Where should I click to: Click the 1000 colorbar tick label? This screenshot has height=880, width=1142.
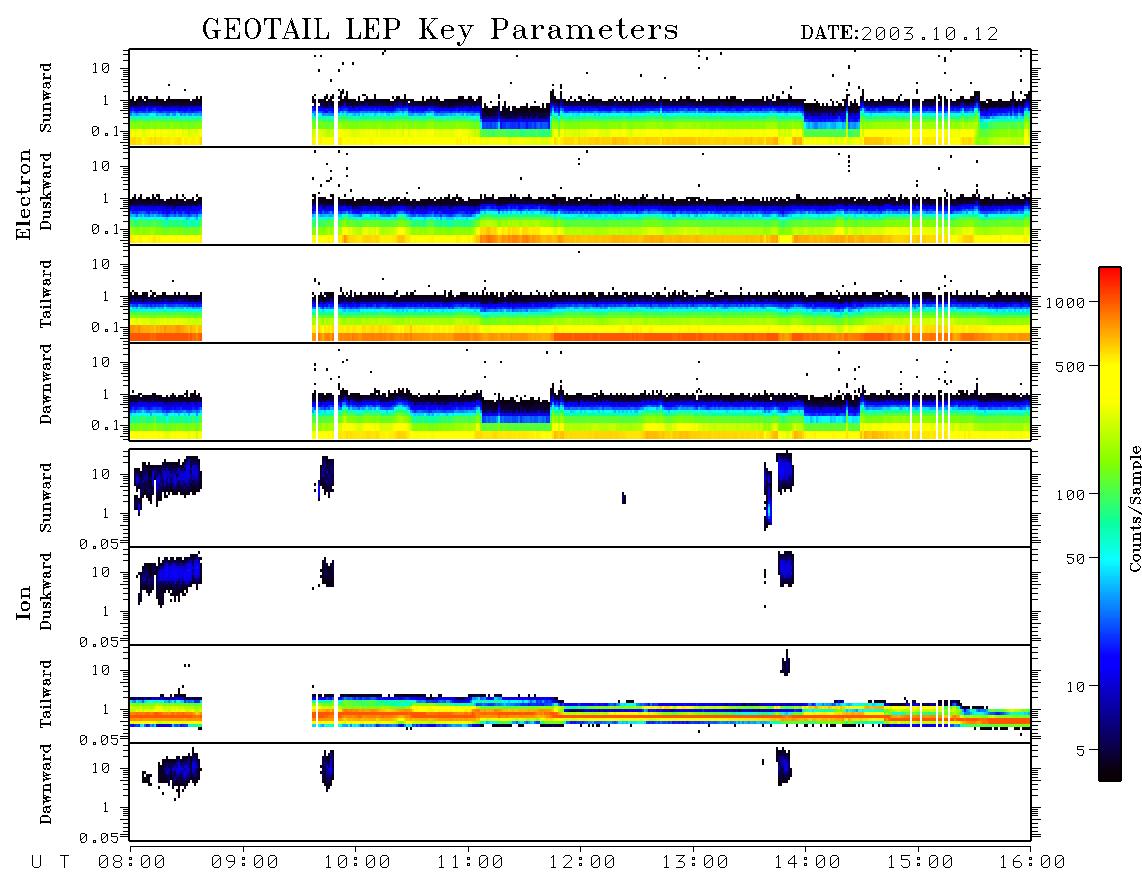[1066, 302]
